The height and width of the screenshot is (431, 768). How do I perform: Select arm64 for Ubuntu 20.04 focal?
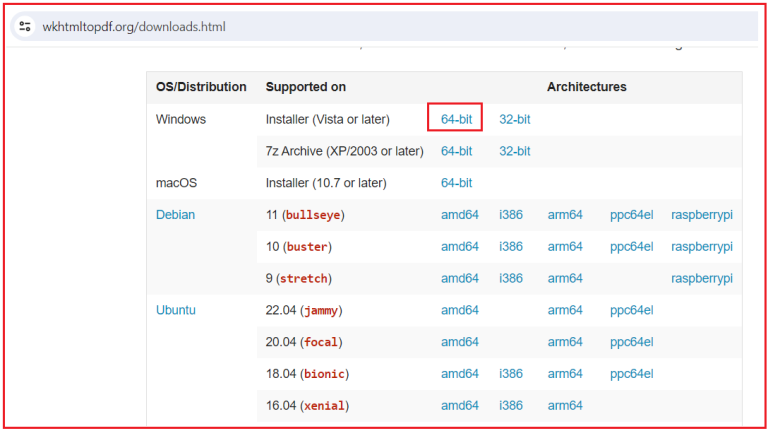coord(565,342)
